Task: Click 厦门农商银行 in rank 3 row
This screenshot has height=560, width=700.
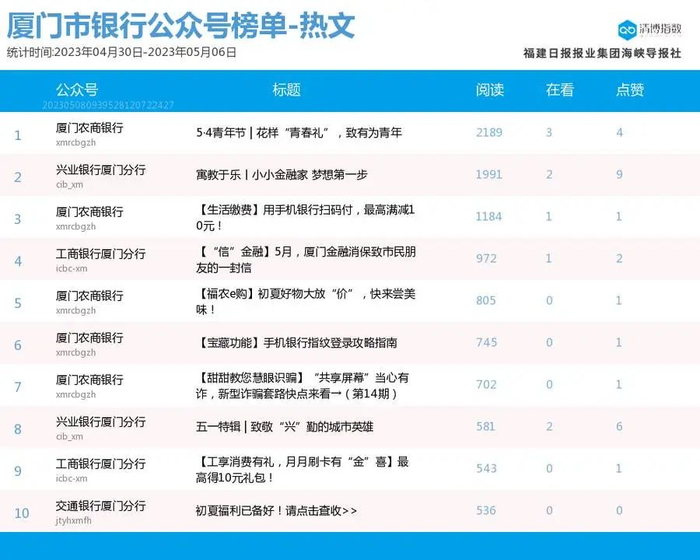Action: pos(89,212)
